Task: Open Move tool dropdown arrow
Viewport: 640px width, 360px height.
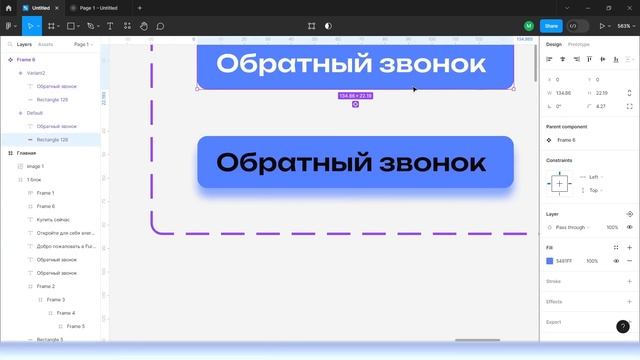Action: pos(38,27)
